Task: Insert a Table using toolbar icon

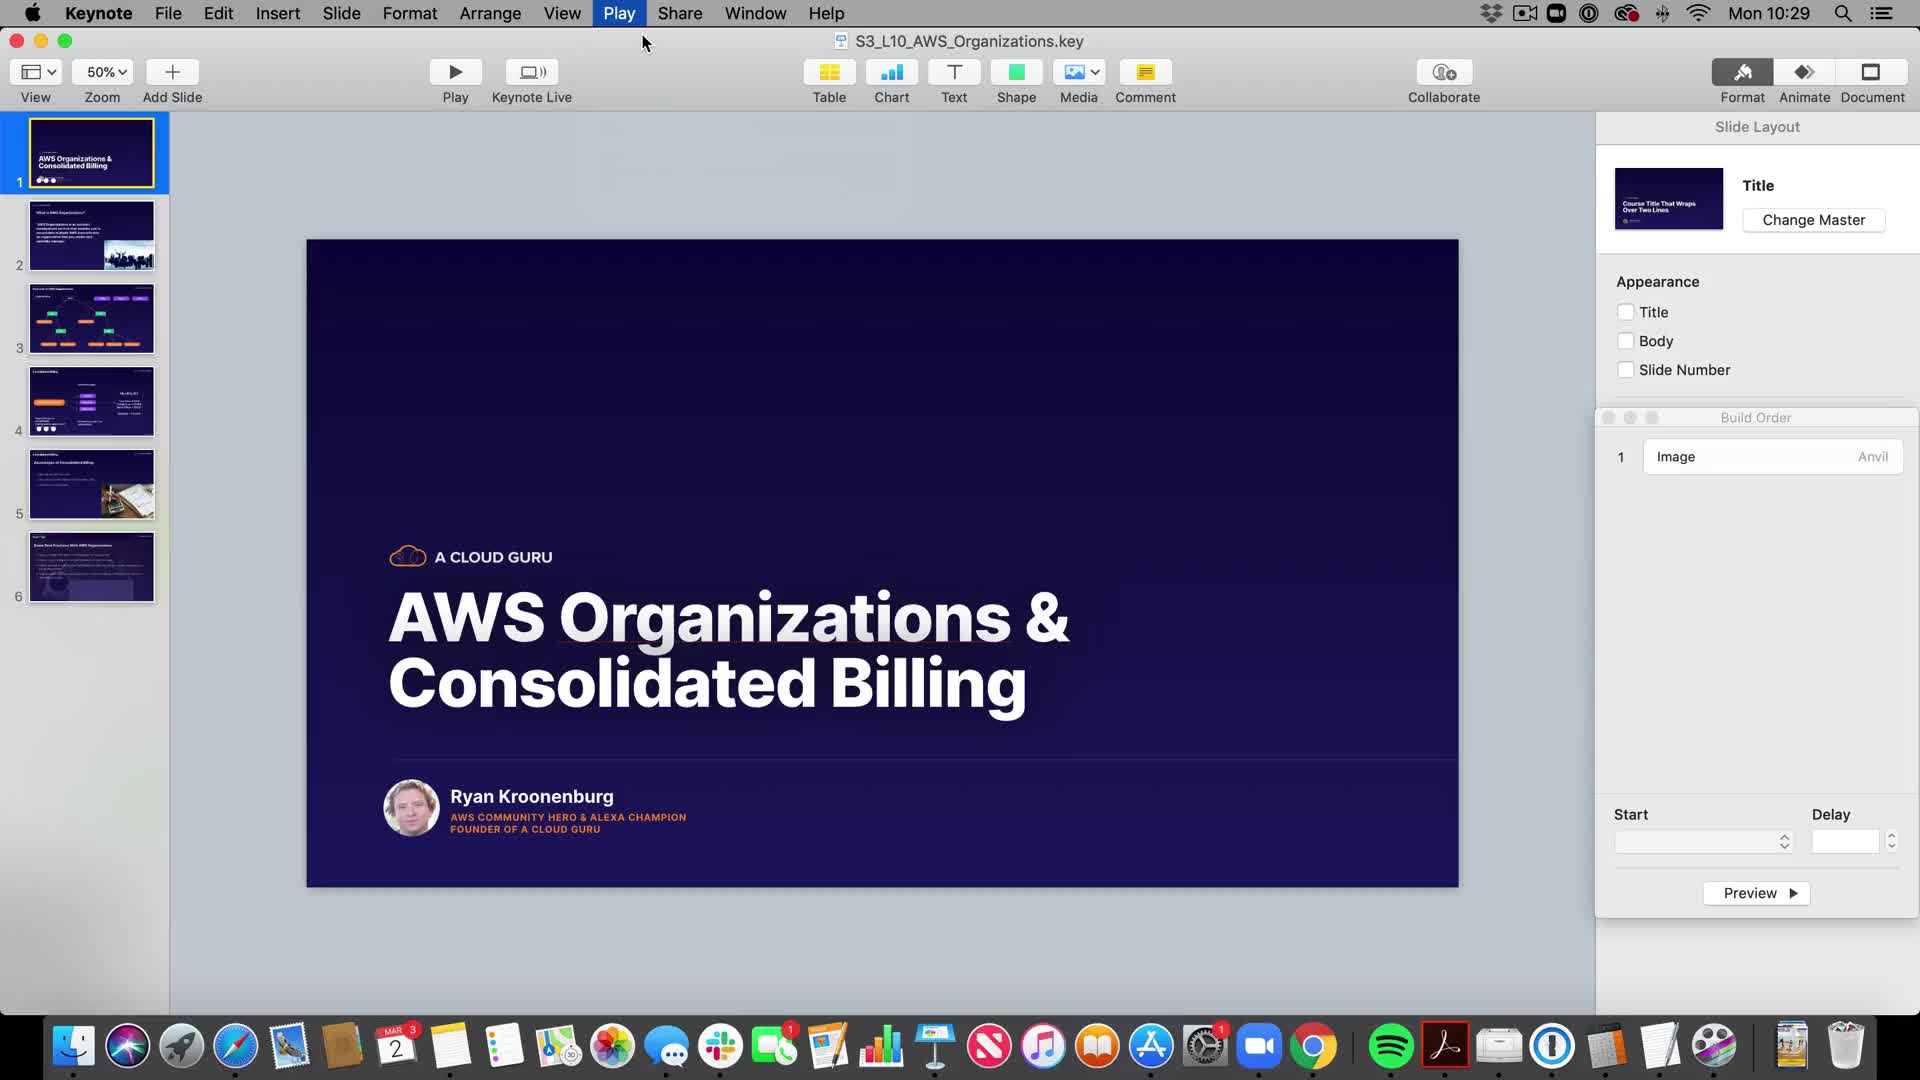Action: [829, 72]
